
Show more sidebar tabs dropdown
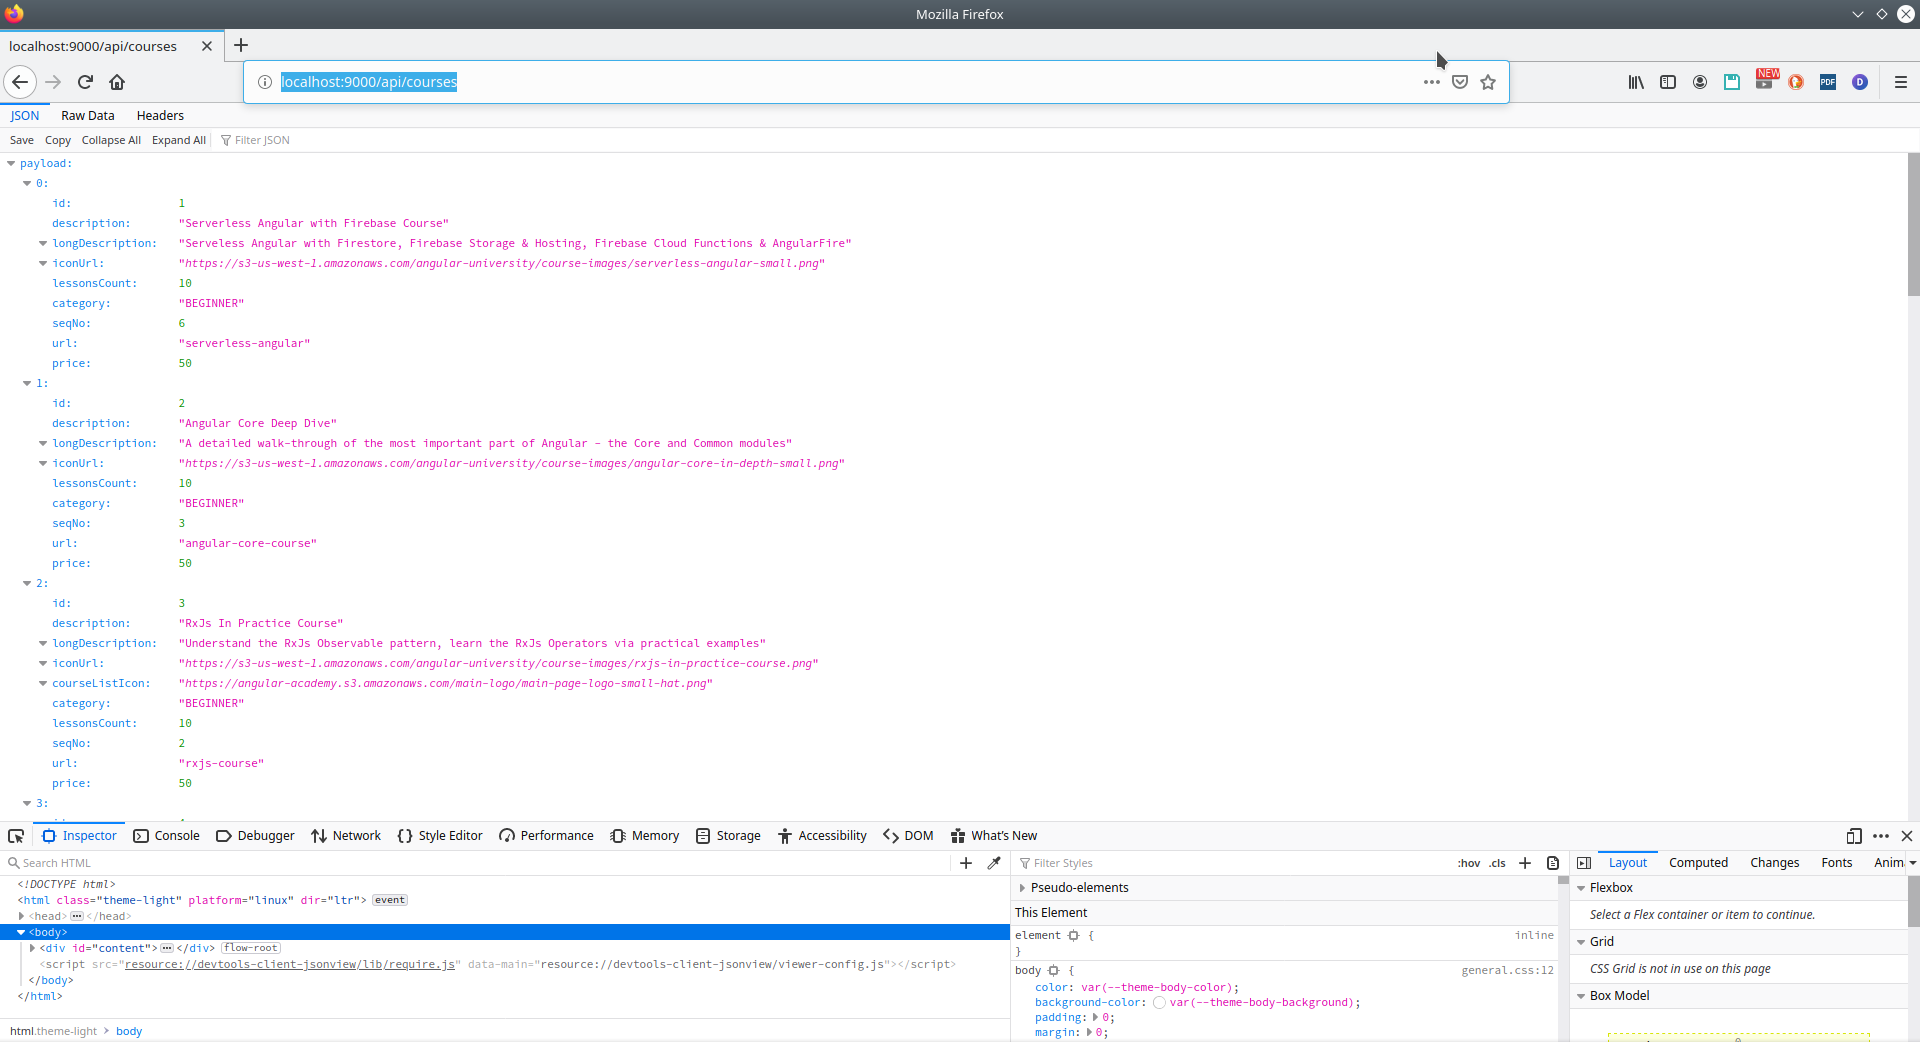[1912, 863]
